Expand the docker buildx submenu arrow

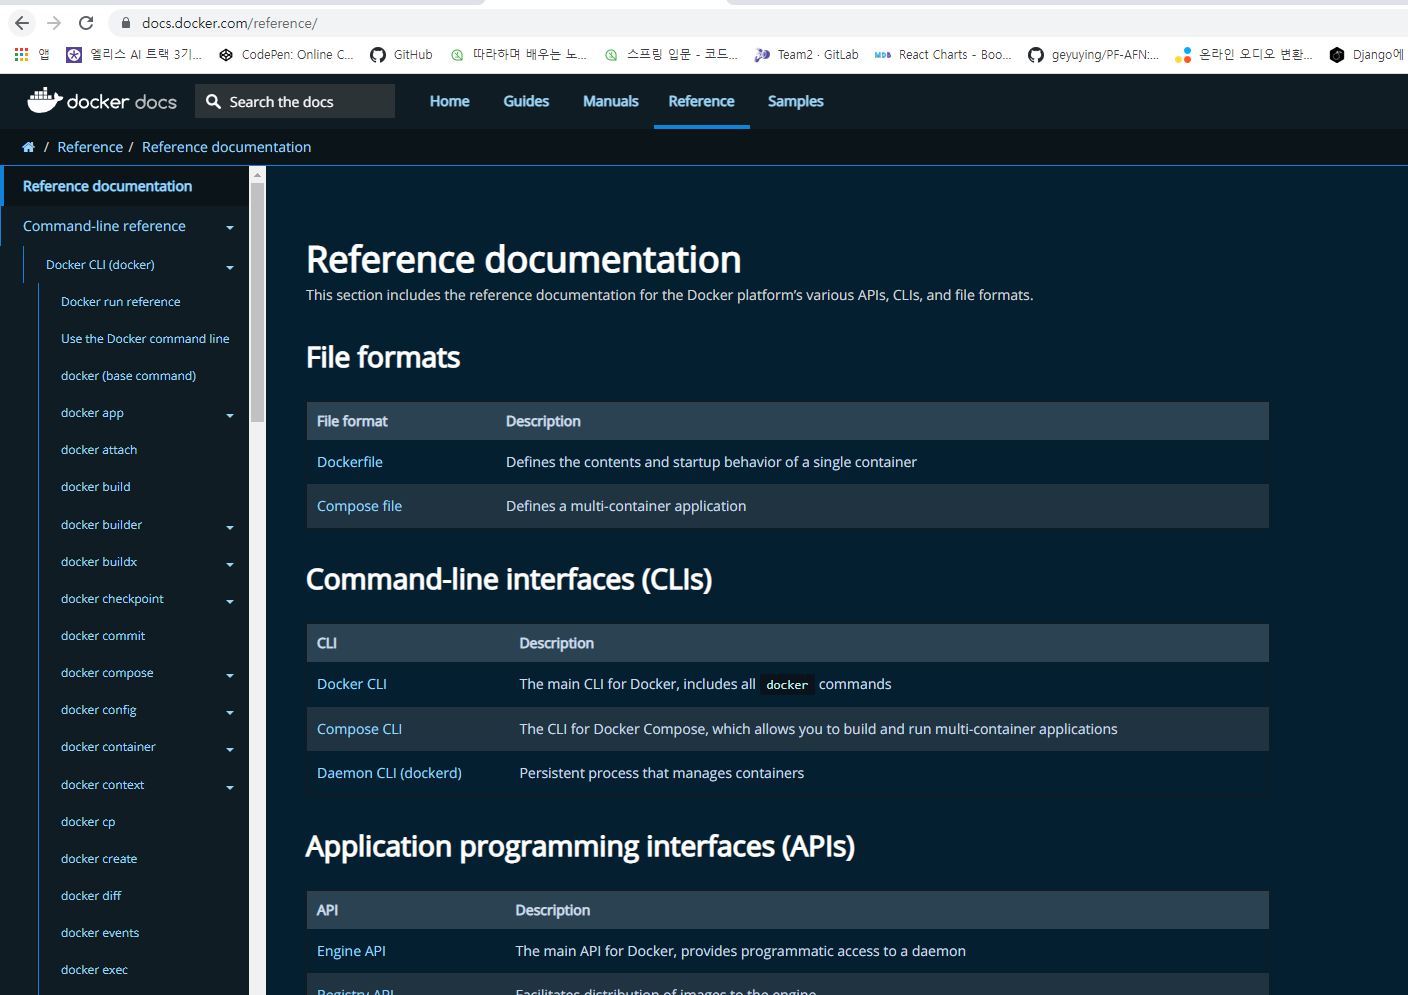pos(230,564)
